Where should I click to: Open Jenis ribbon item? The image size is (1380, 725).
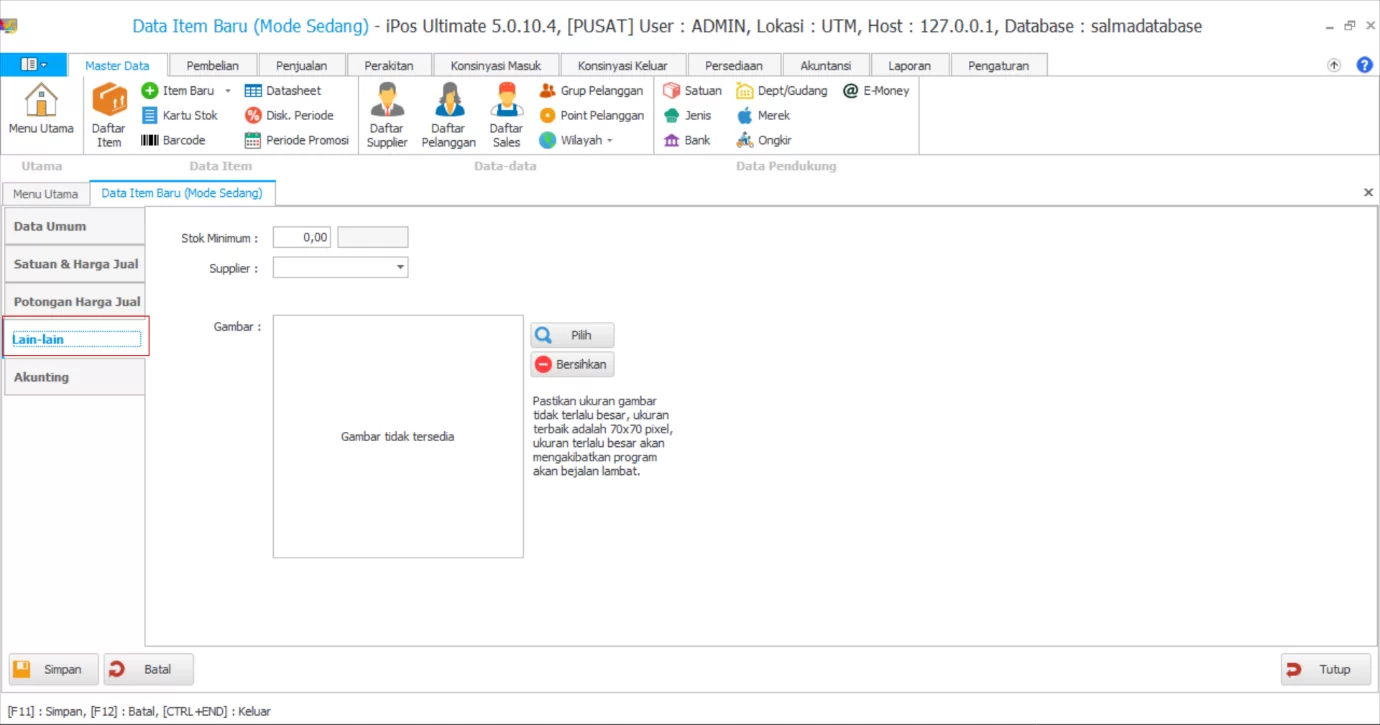point(688,115)
